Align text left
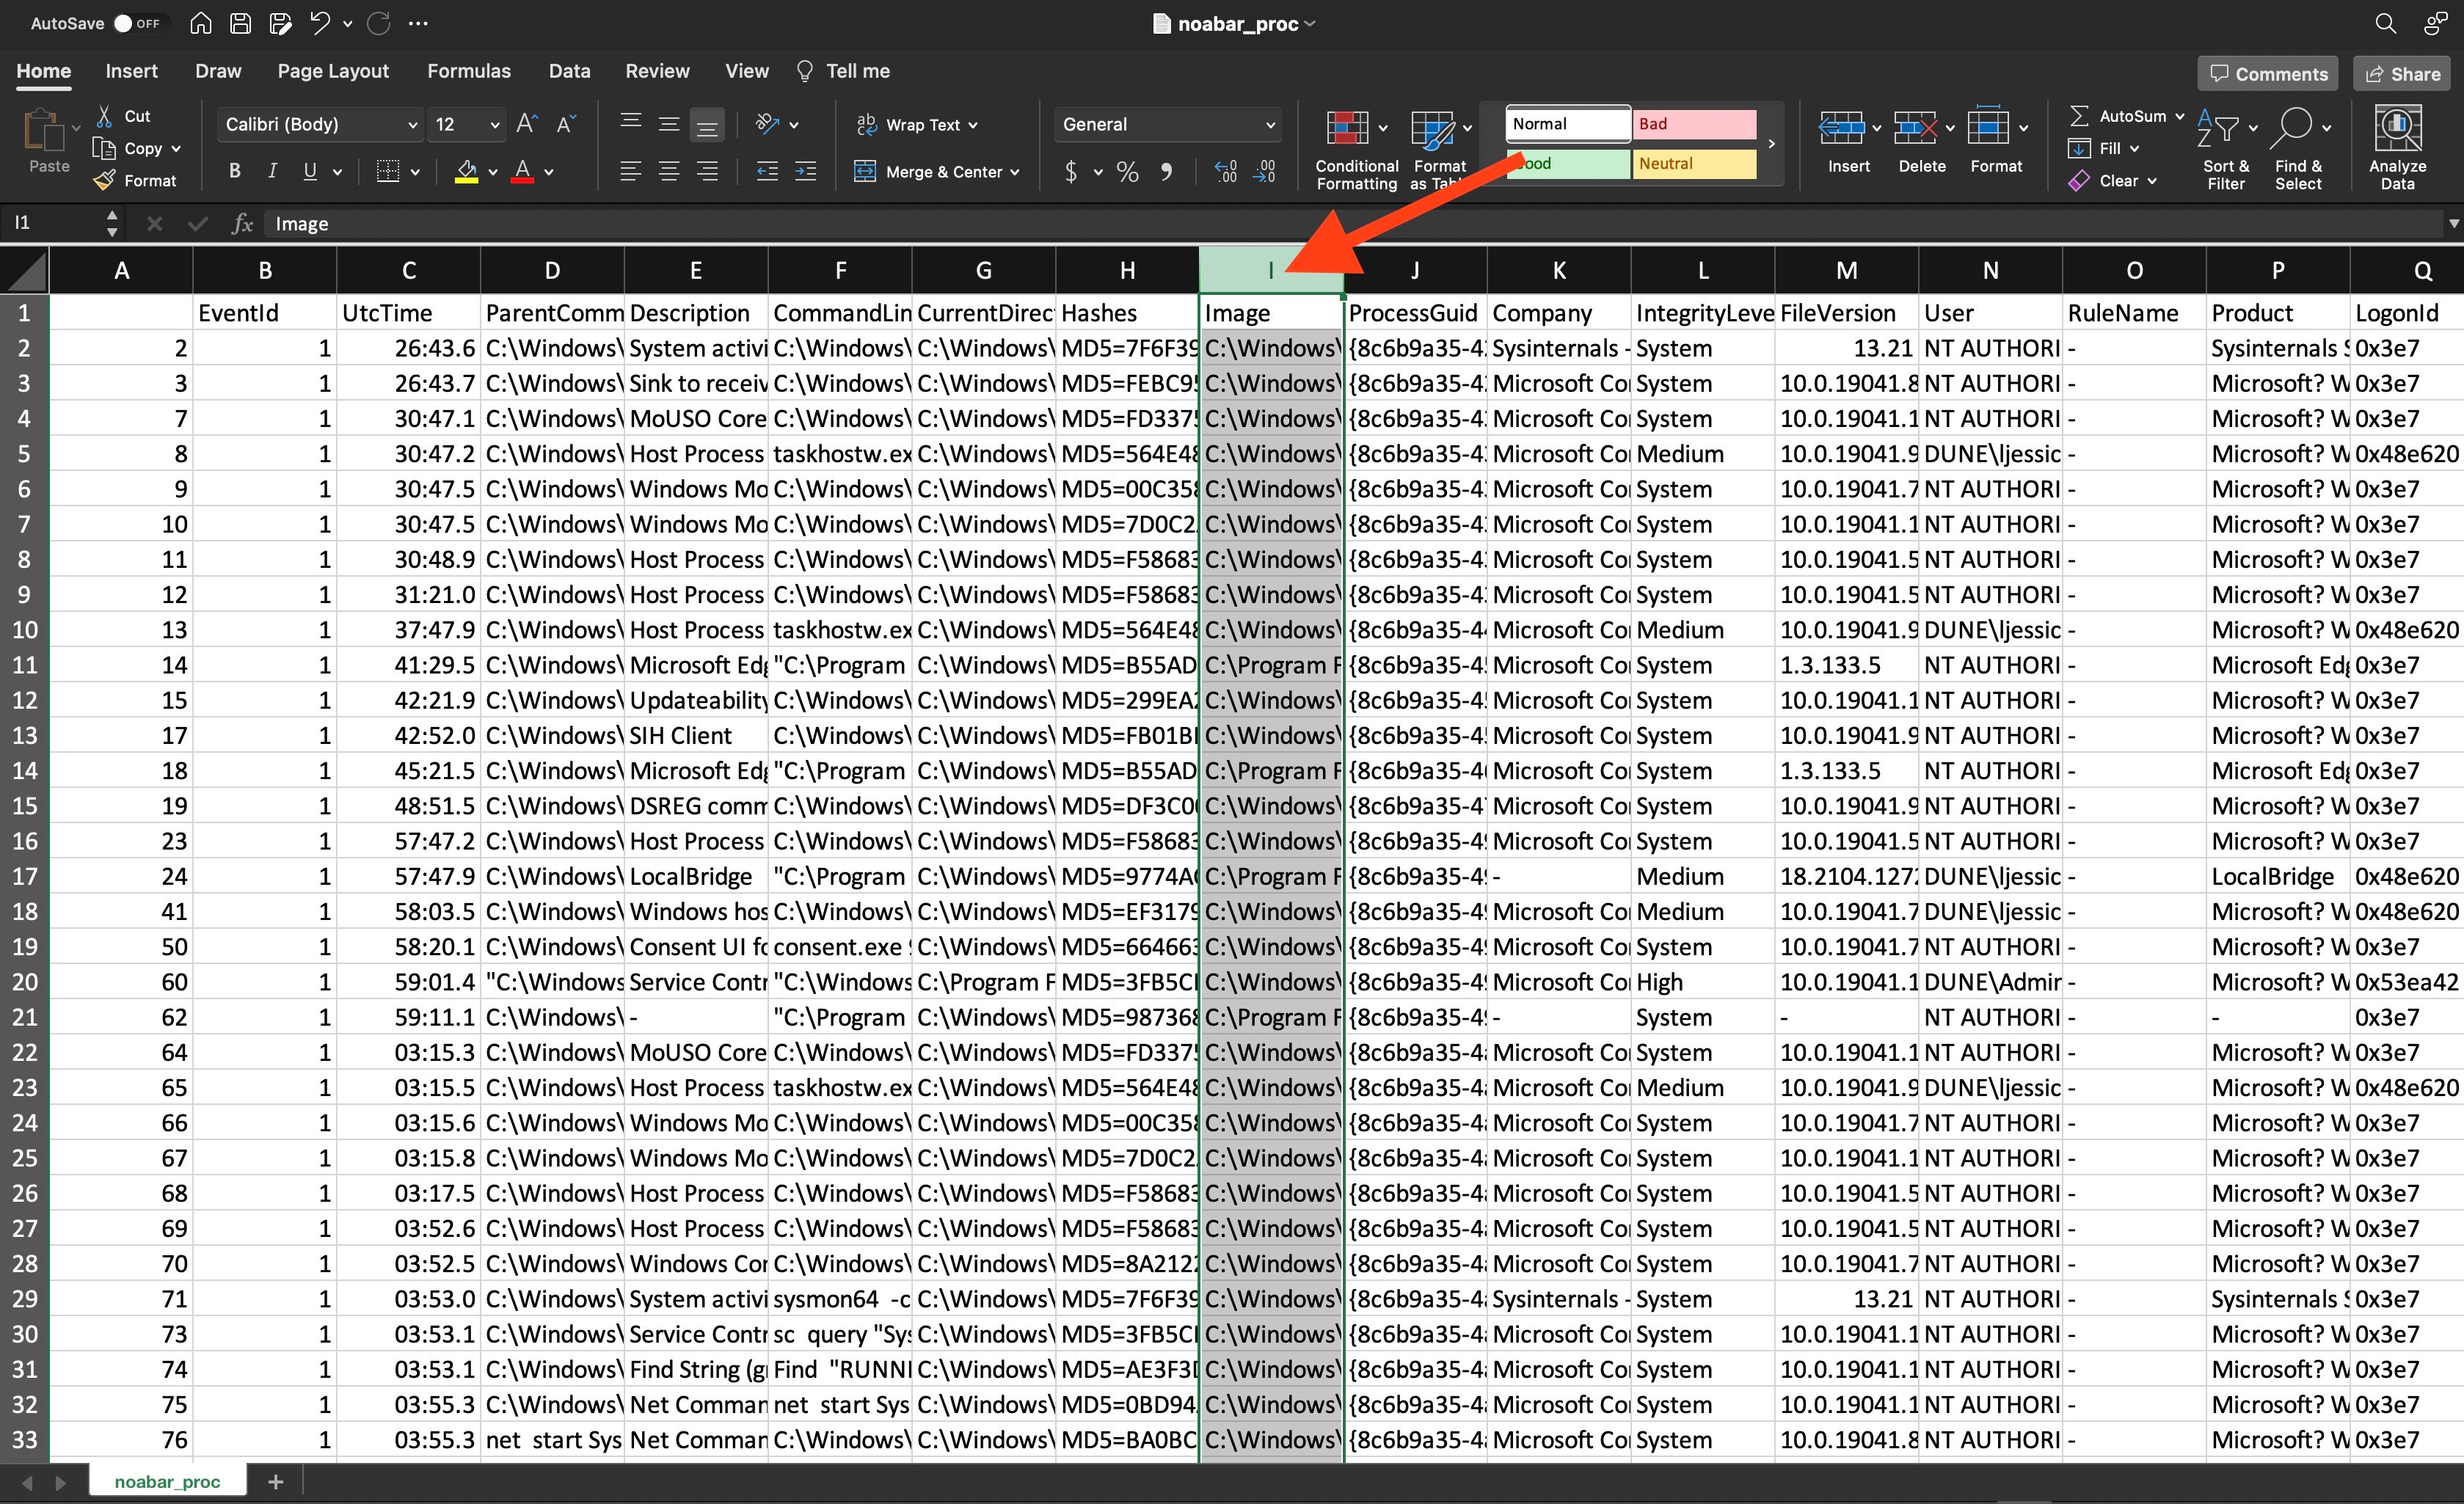 click(630, 171)
